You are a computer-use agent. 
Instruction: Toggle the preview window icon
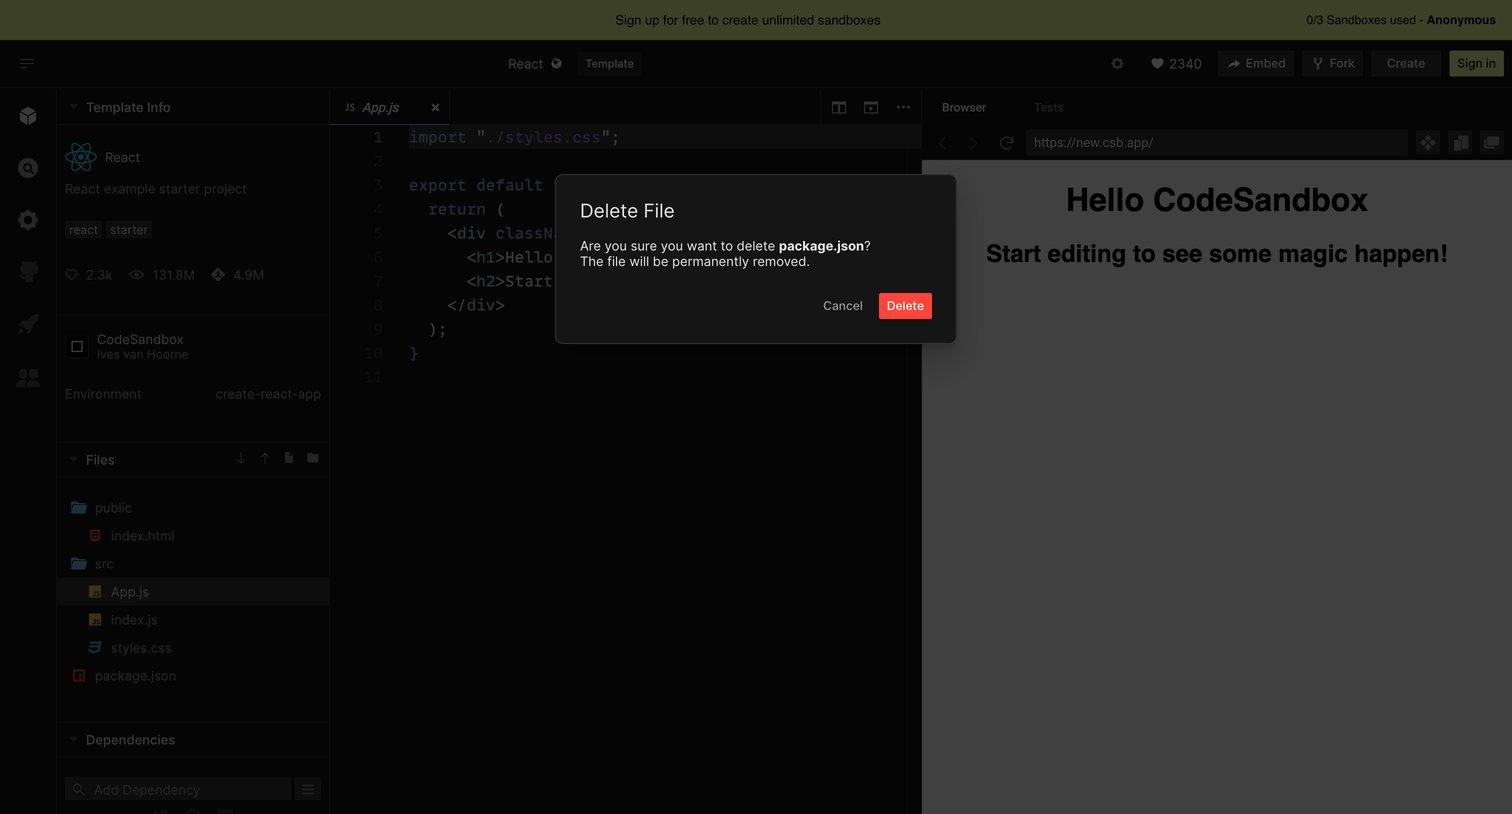871,107
